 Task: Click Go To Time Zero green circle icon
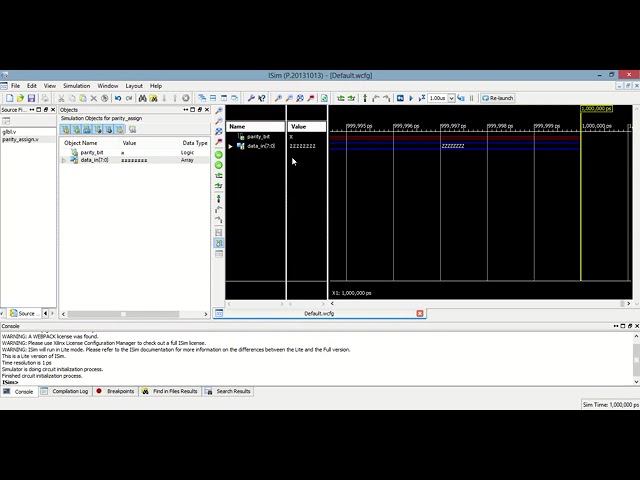click(219, 155)
